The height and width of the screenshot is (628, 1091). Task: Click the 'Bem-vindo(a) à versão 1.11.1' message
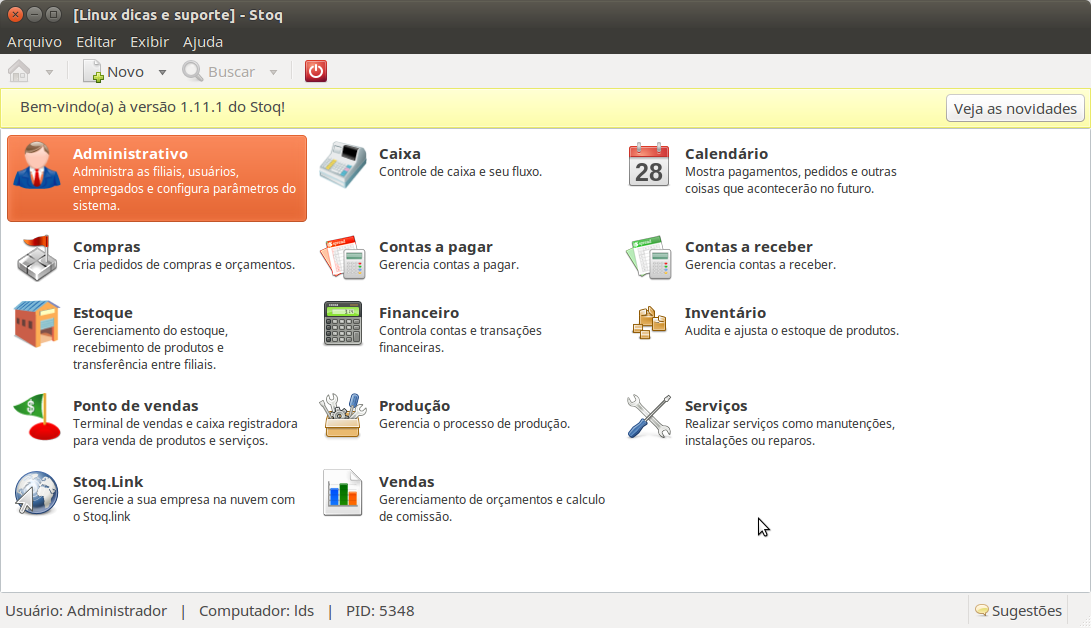pos(152,107)
